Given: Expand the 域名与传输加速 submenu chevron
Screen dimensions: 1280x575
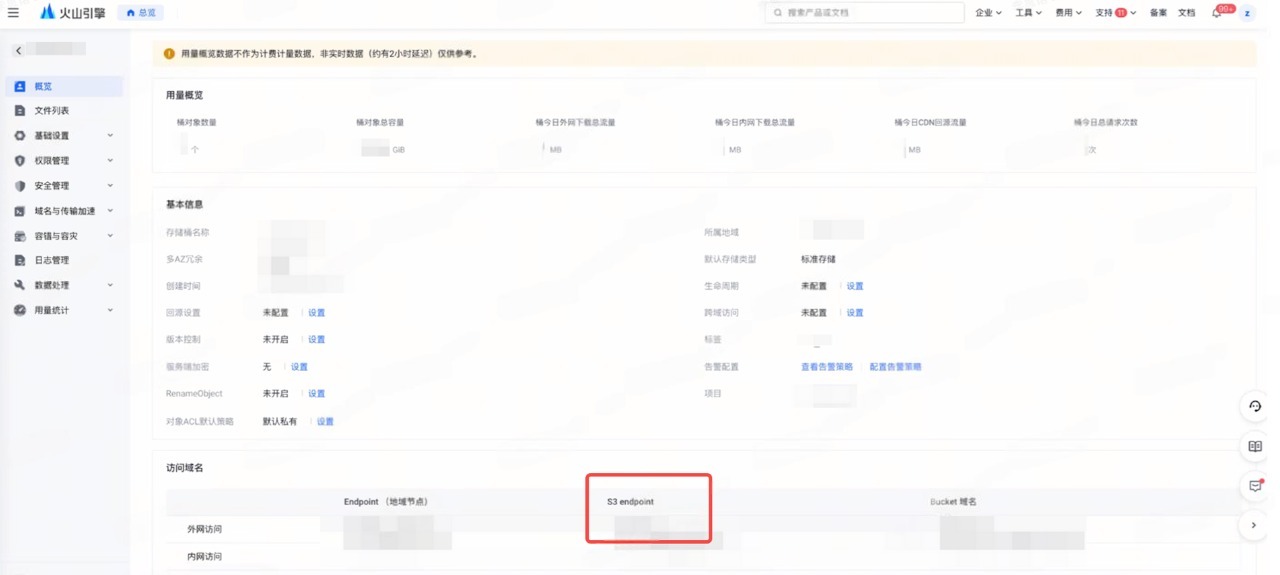Looking at the screenshot, I should [x=110, y=211].
